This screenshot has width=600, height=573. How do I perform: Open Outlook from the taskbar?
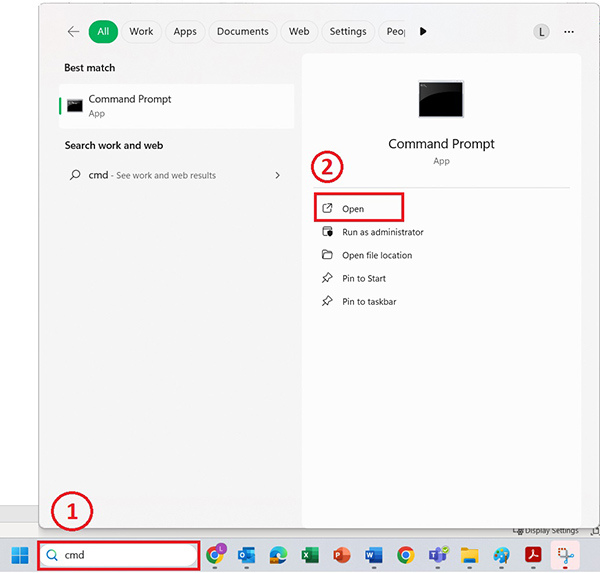click(x=246, y=555)
